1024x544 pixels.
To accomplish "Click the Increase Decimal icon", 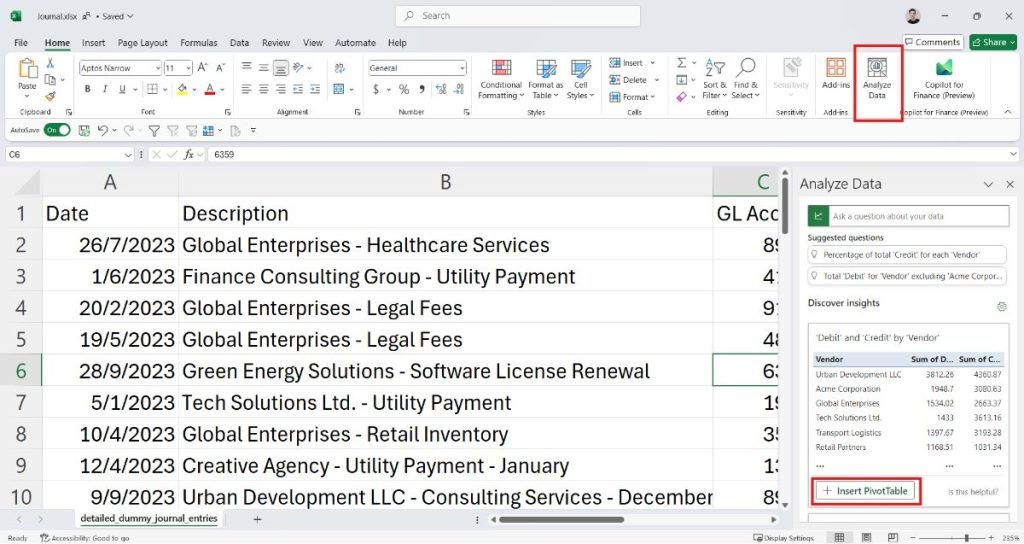I will (441, 89).
